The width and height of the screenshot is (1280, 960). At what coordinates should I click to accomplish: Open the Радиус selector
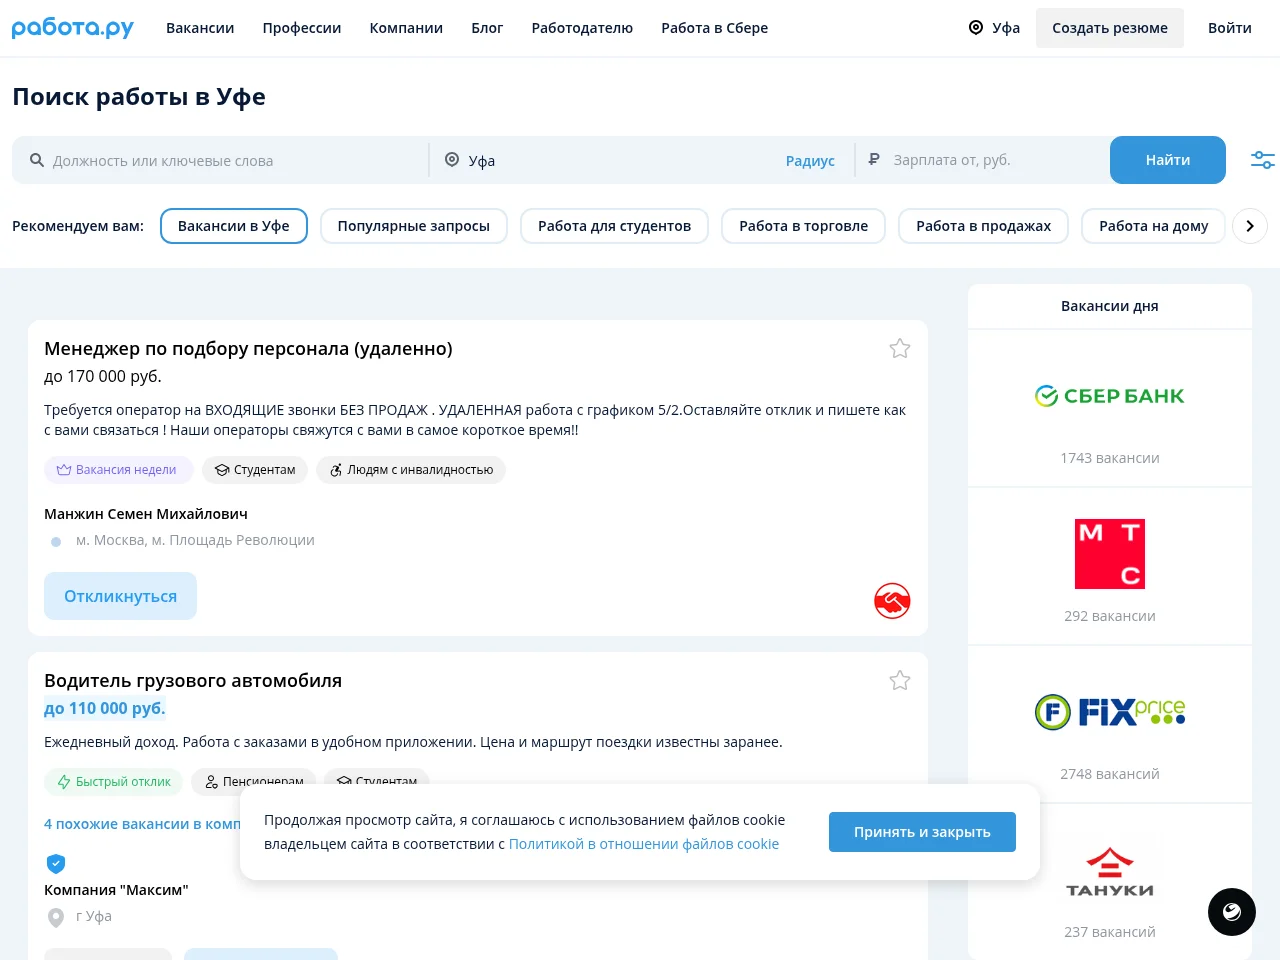click(x=810, y=160)
